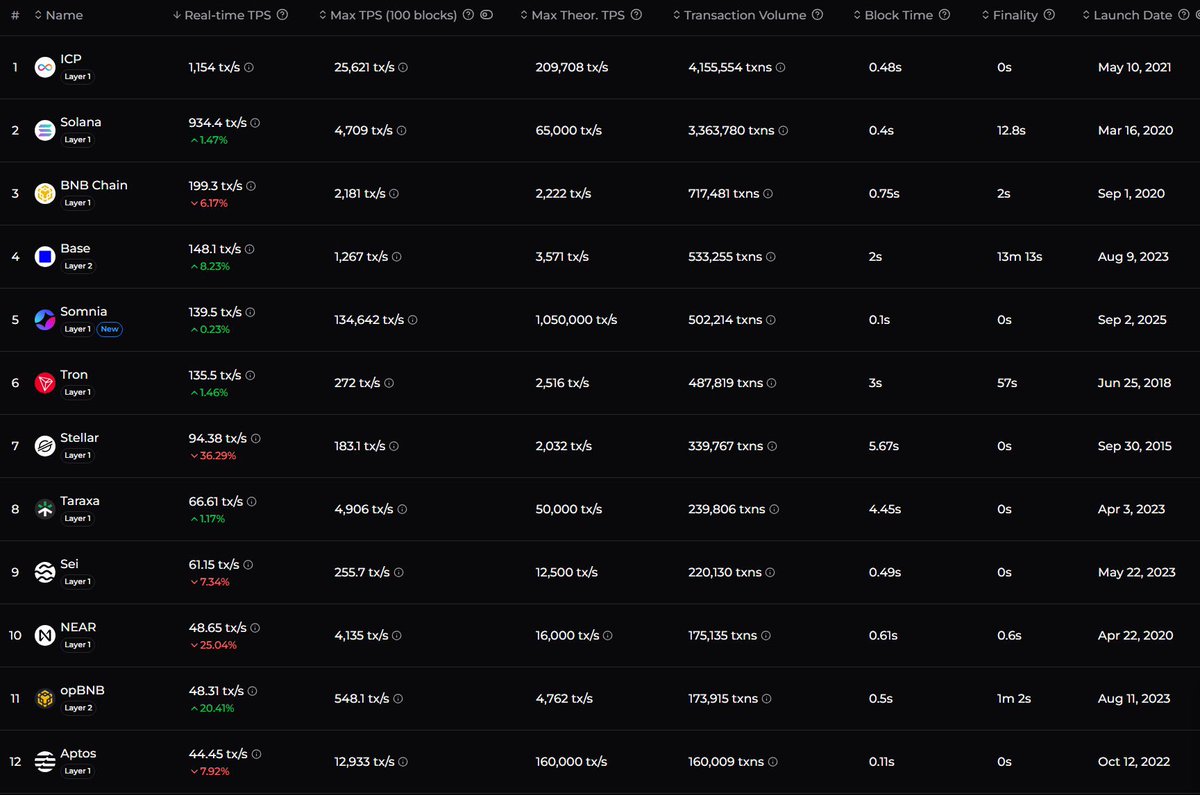Sort table by the # rank column
This screenshot has width=1200, height=795.
coord(14,15)
